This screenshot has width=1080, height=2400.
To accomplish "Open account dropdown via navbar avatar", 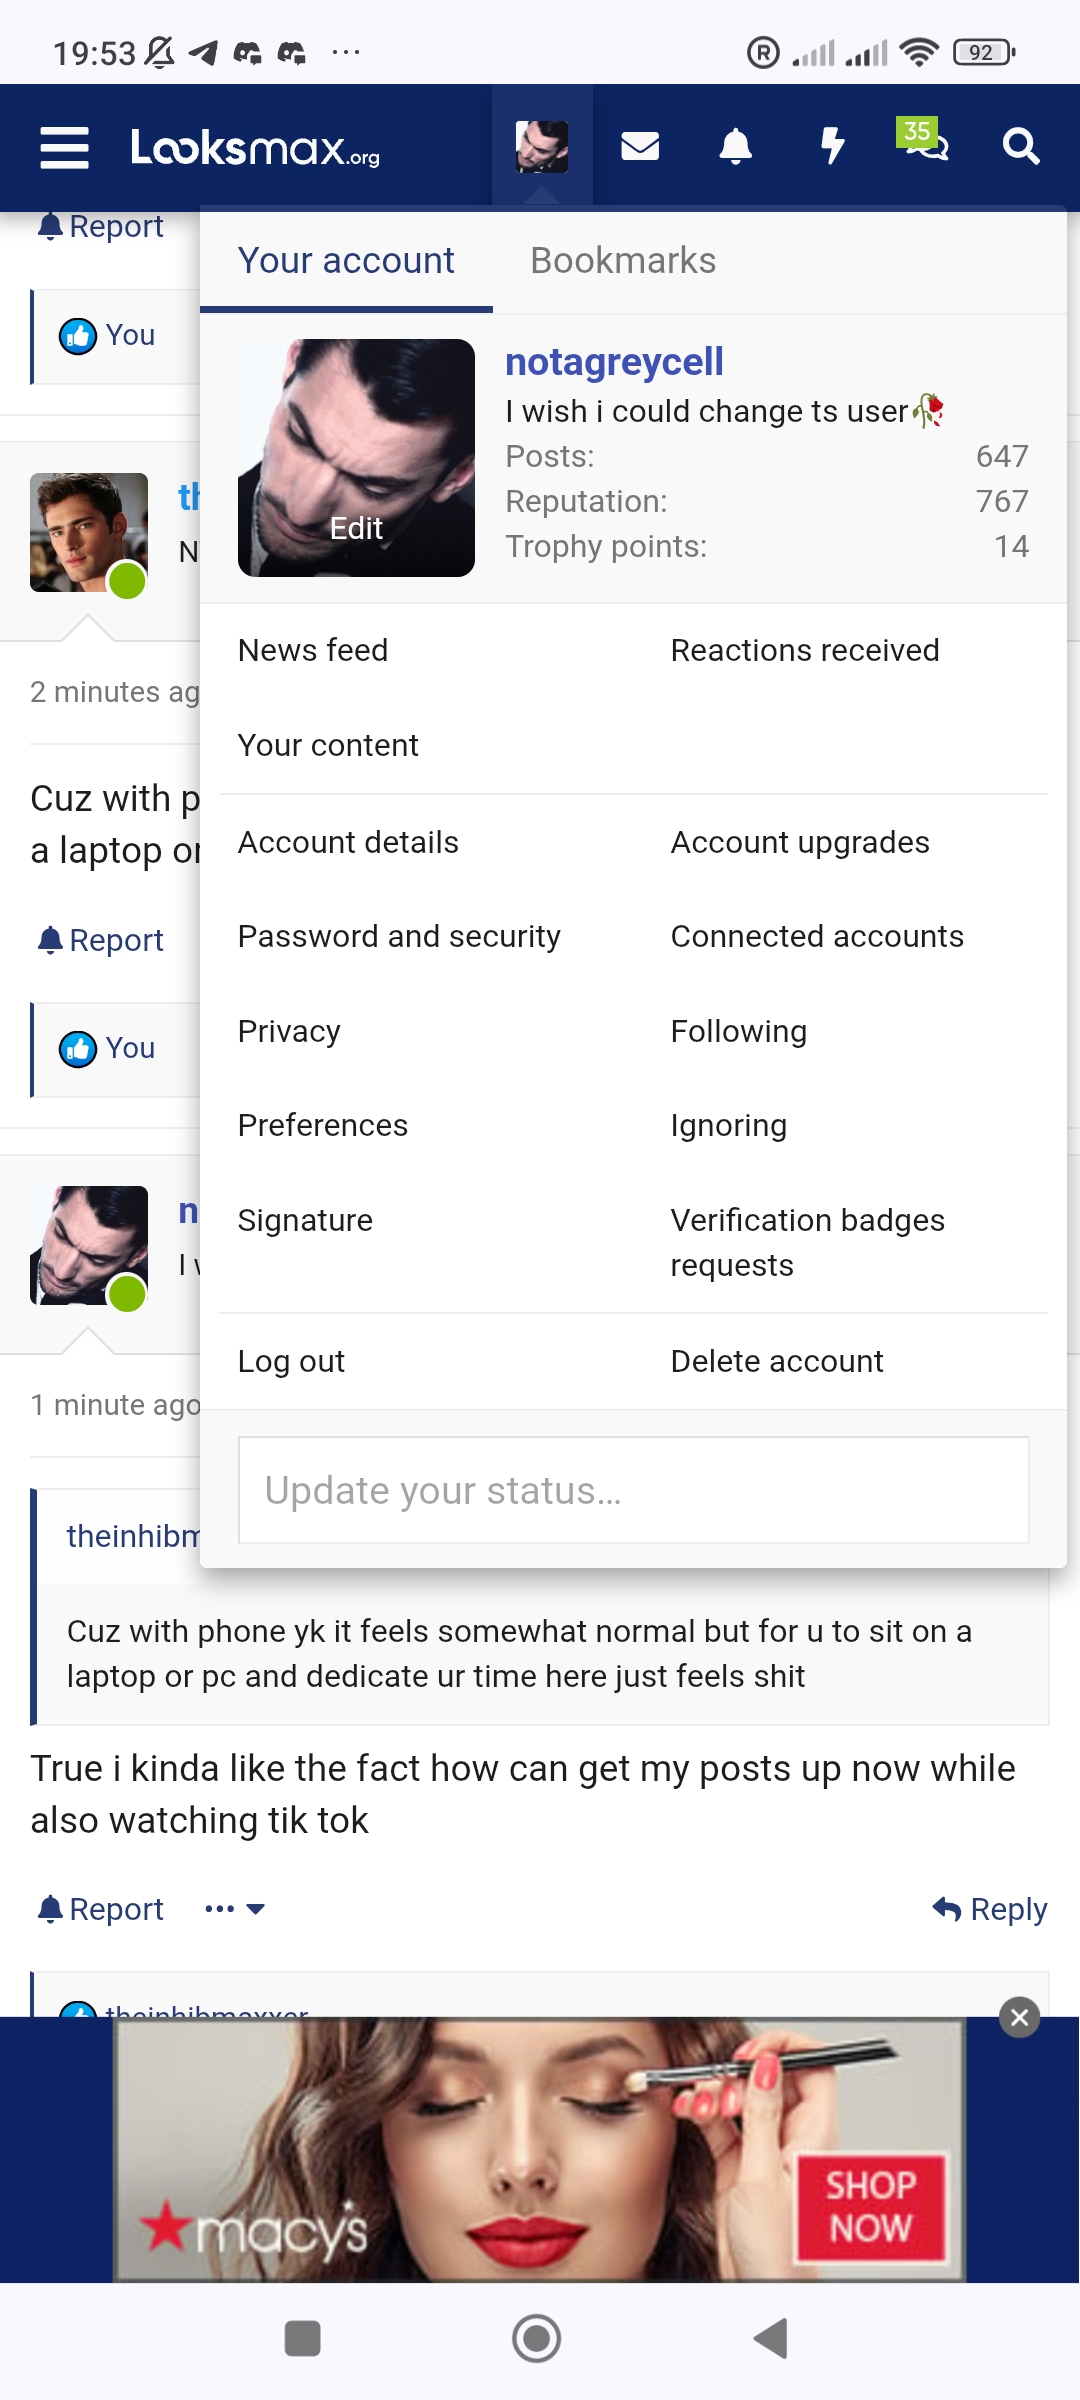I will [x=541, y=146].
